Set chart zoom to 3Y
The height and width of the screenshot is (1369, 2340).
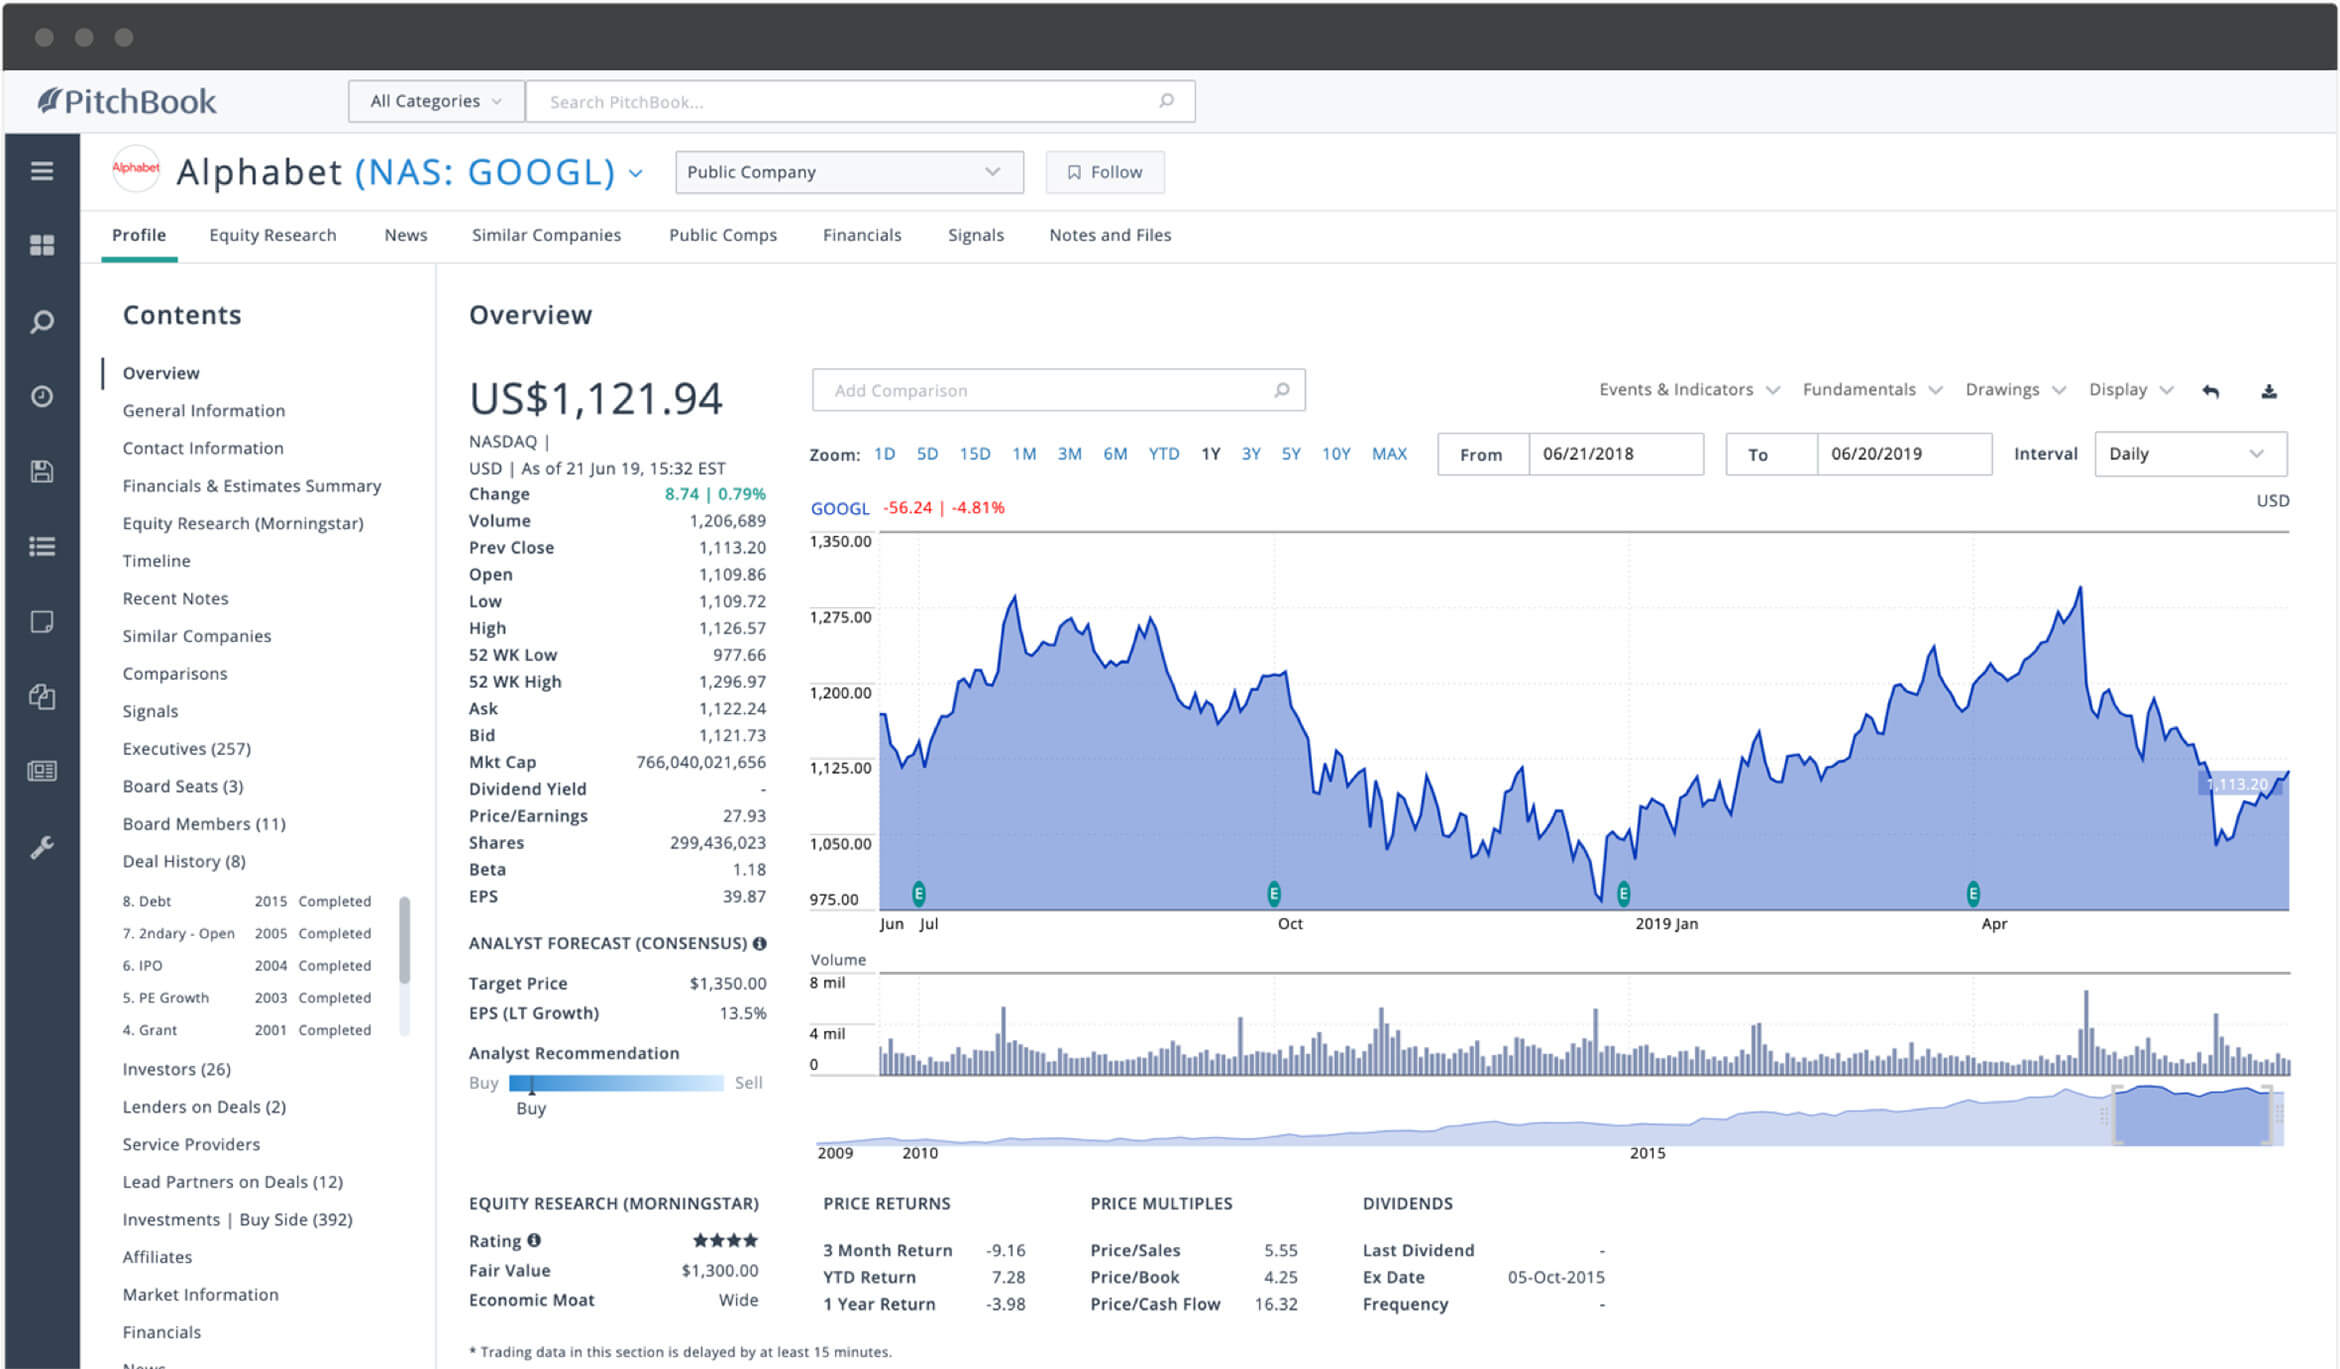(x=1251, y=454)
